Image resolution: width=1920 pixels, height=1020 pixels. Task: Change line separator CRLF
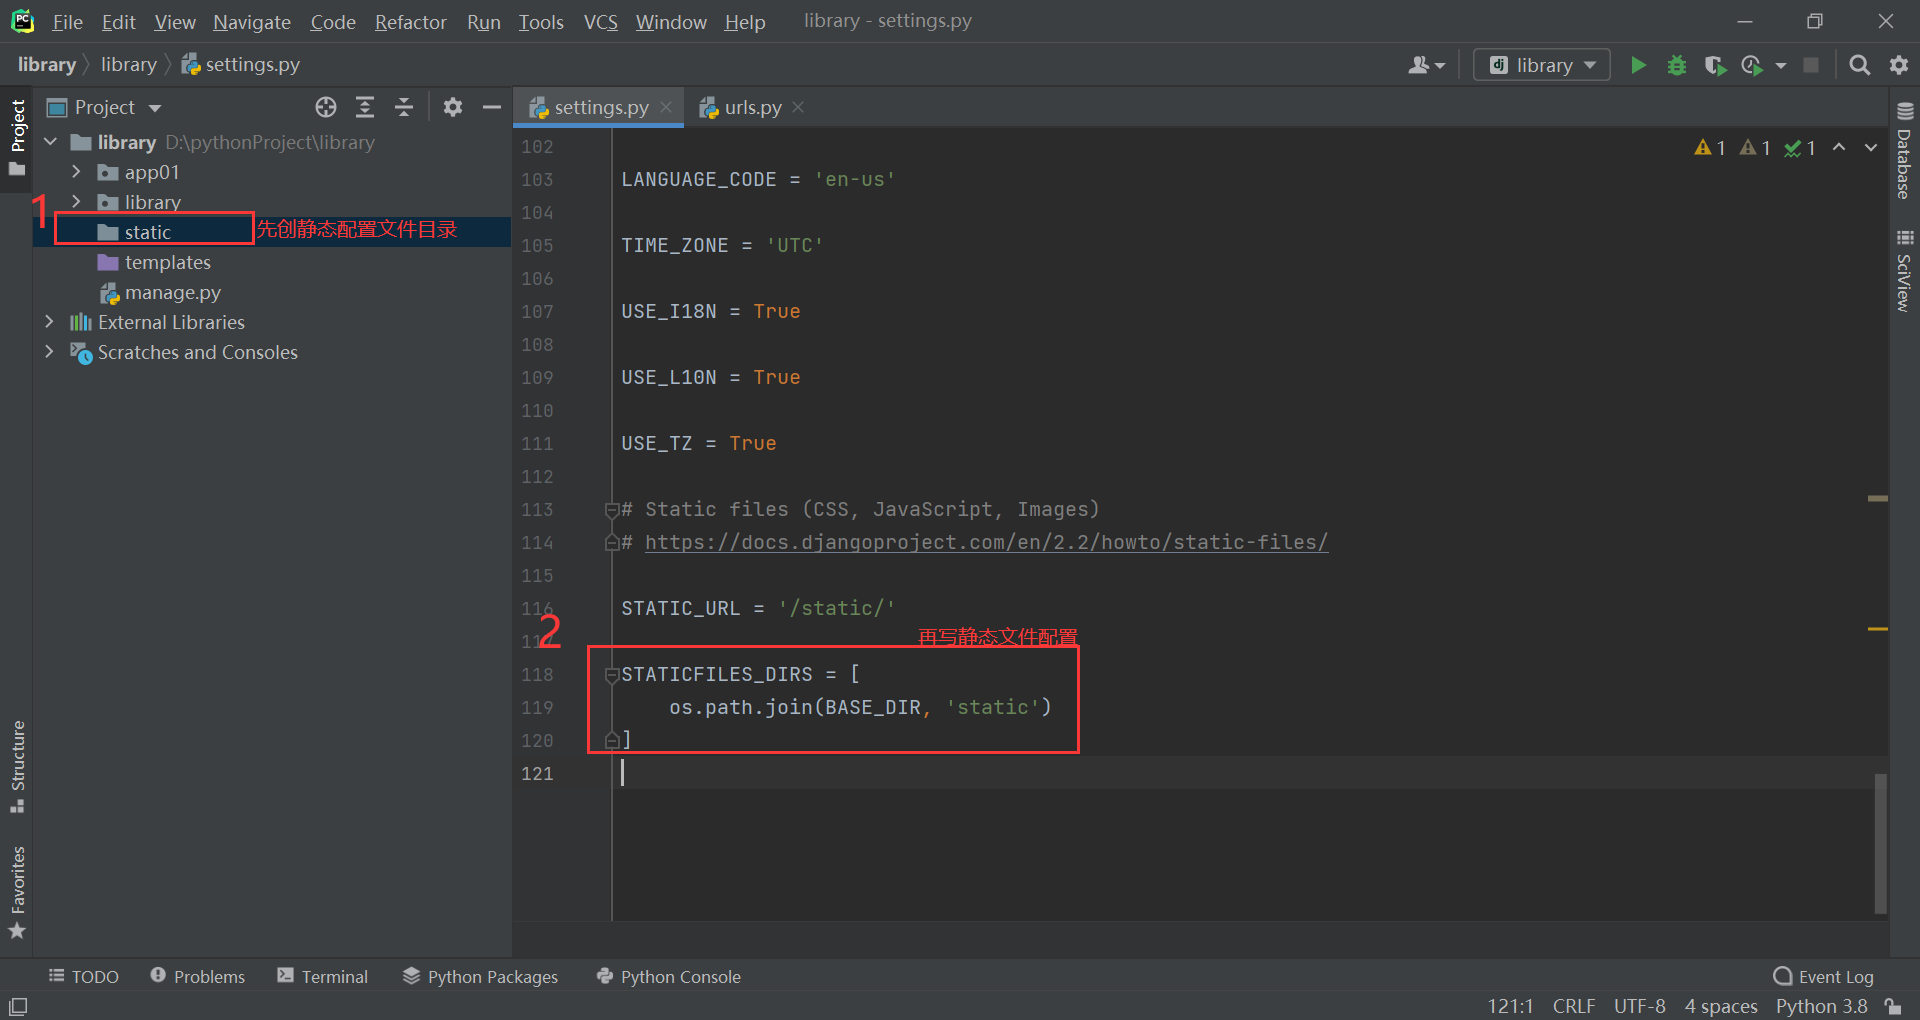(1574, 1006)
